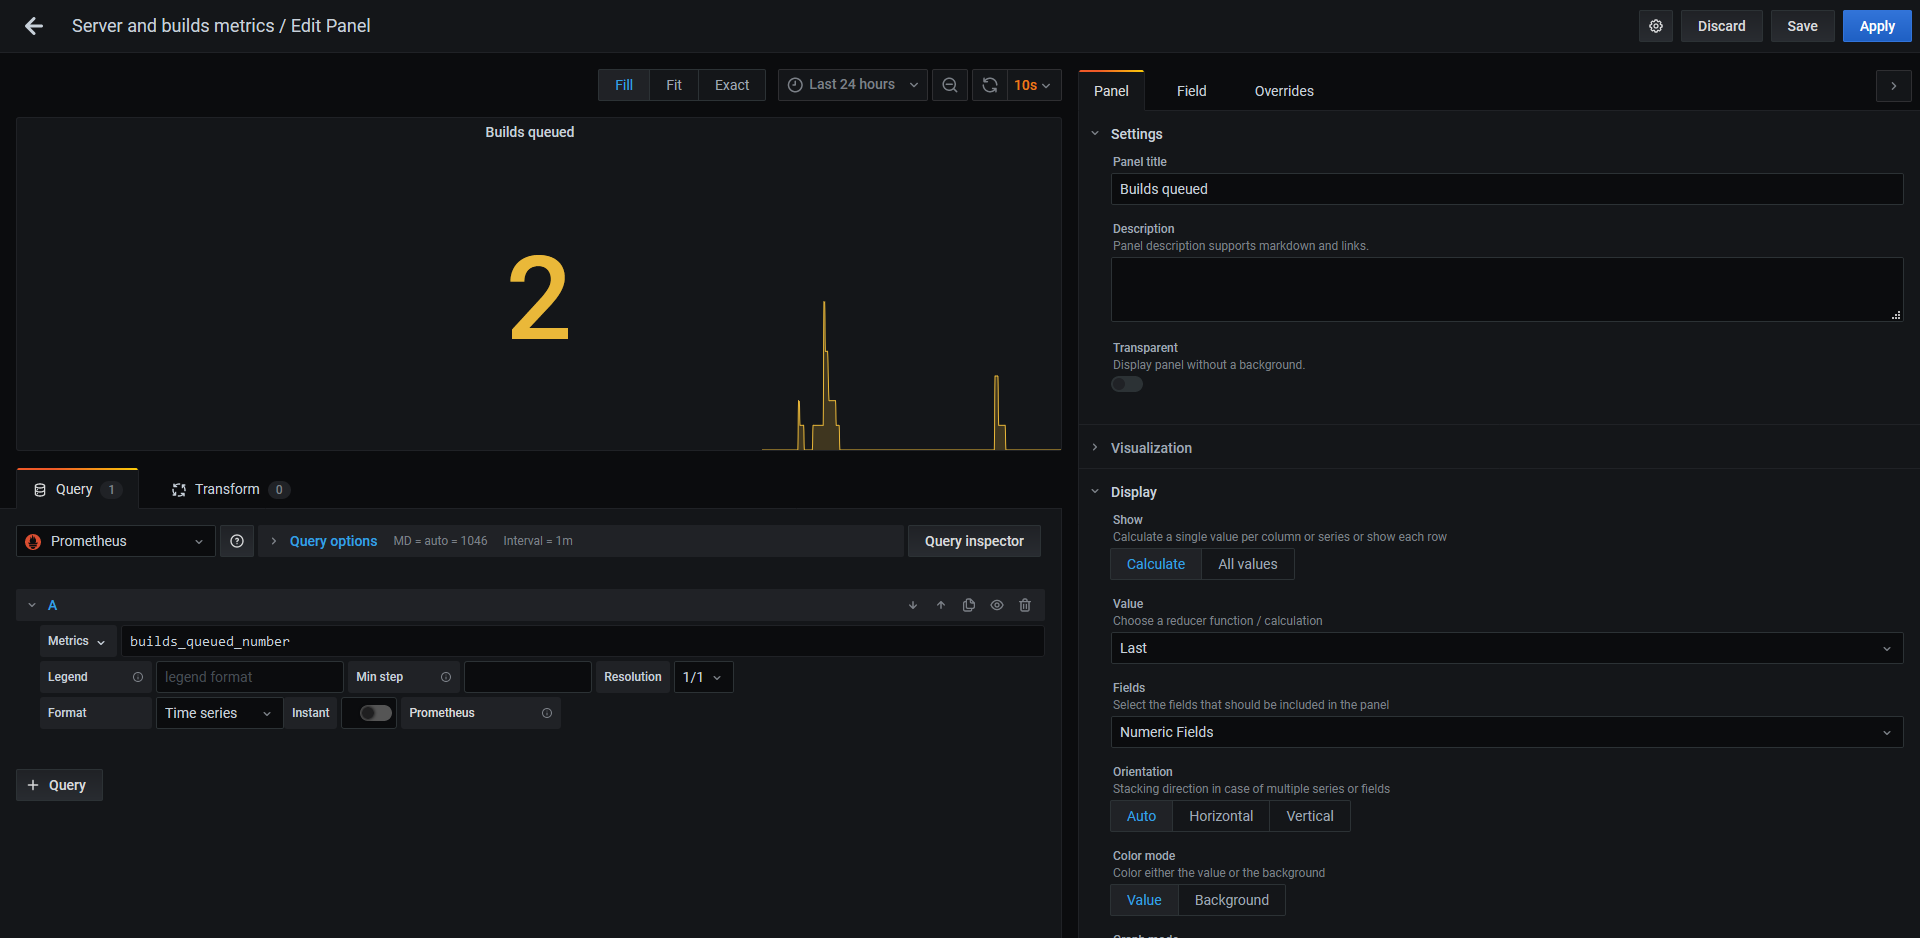1920x938 pixels.
Task: Toggle the Instant query switch
Action: [x=375, y=713]
